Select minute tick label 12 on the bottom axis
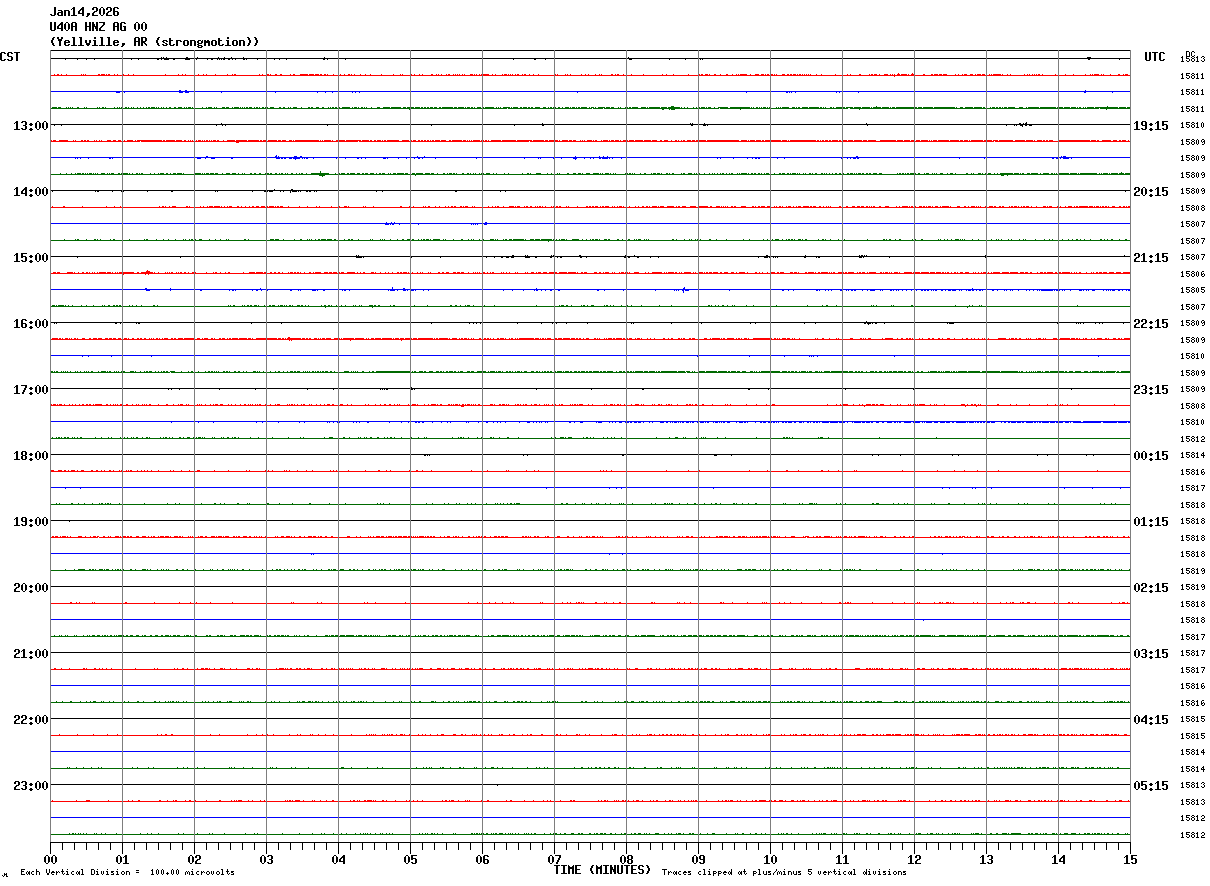This screenshot has width=1210, height=886. pyautogui.click(x=914, y=859)
